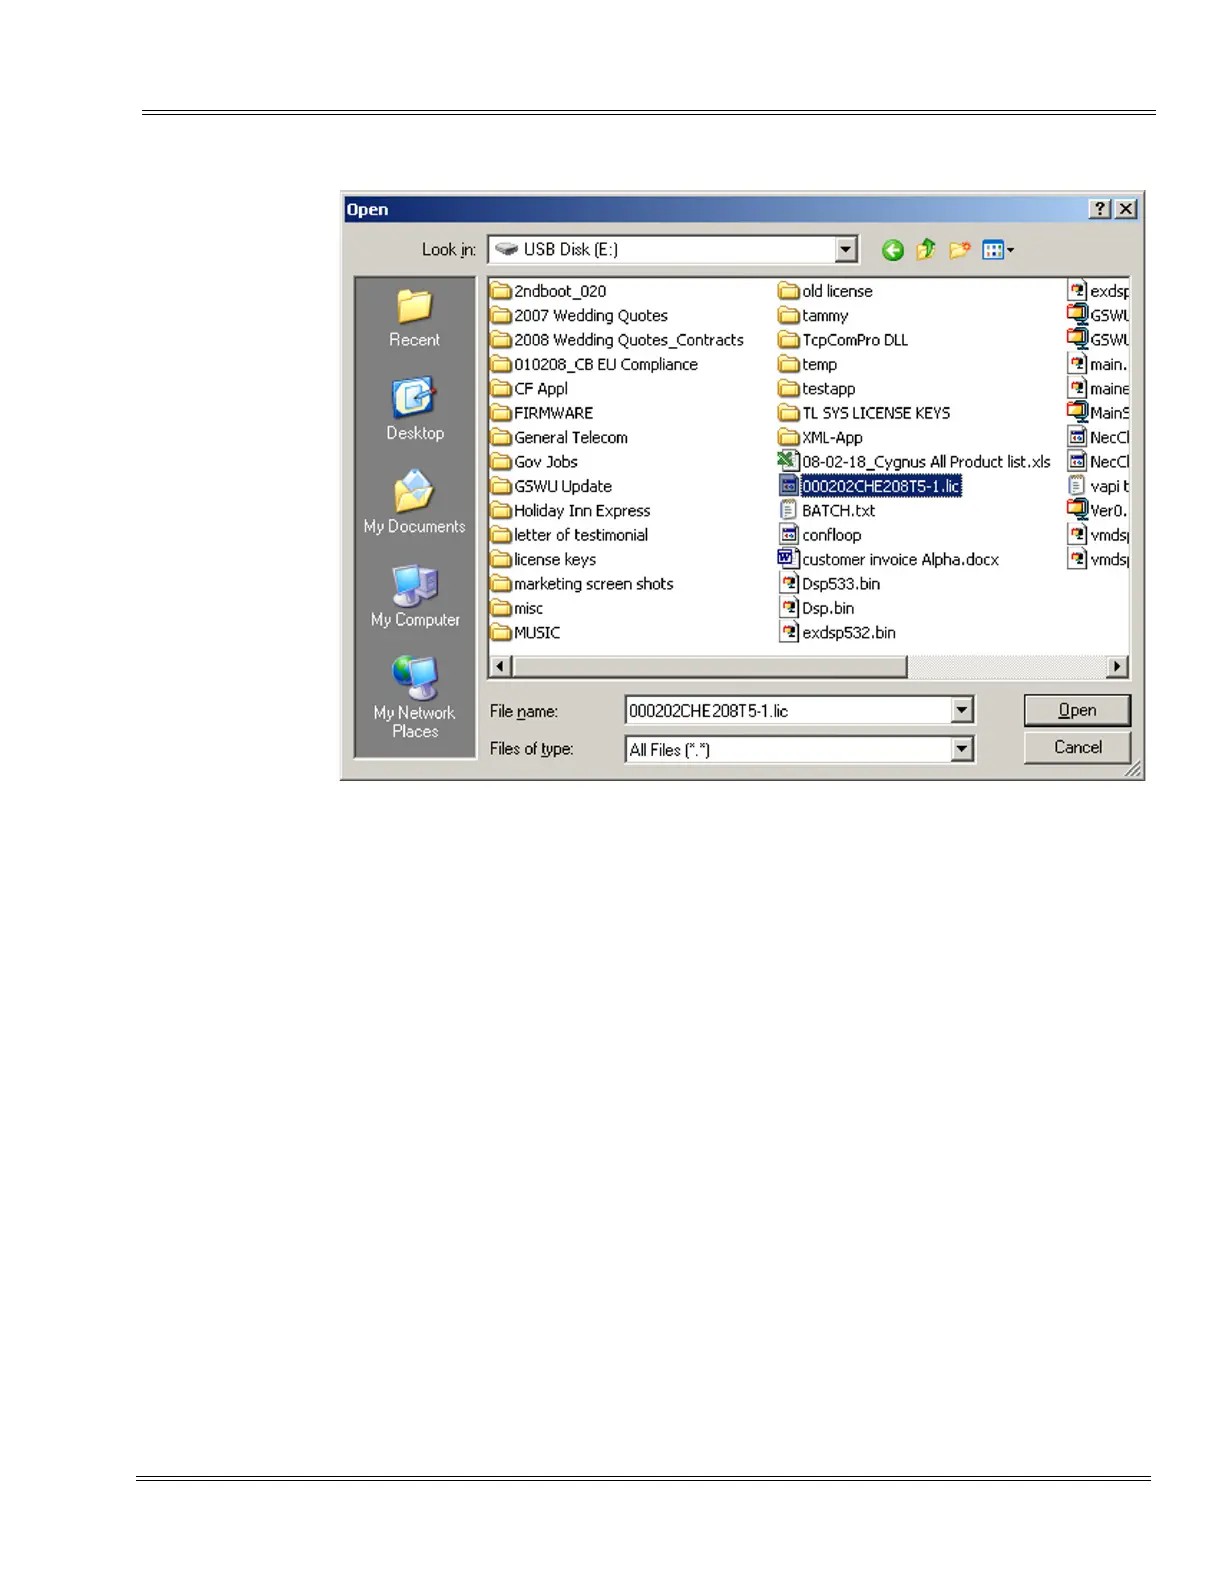Image resolution: width=1224 pixels, height=1584 pixels.
Task: Select the main. file in third column
Action: coord(1098,365)
